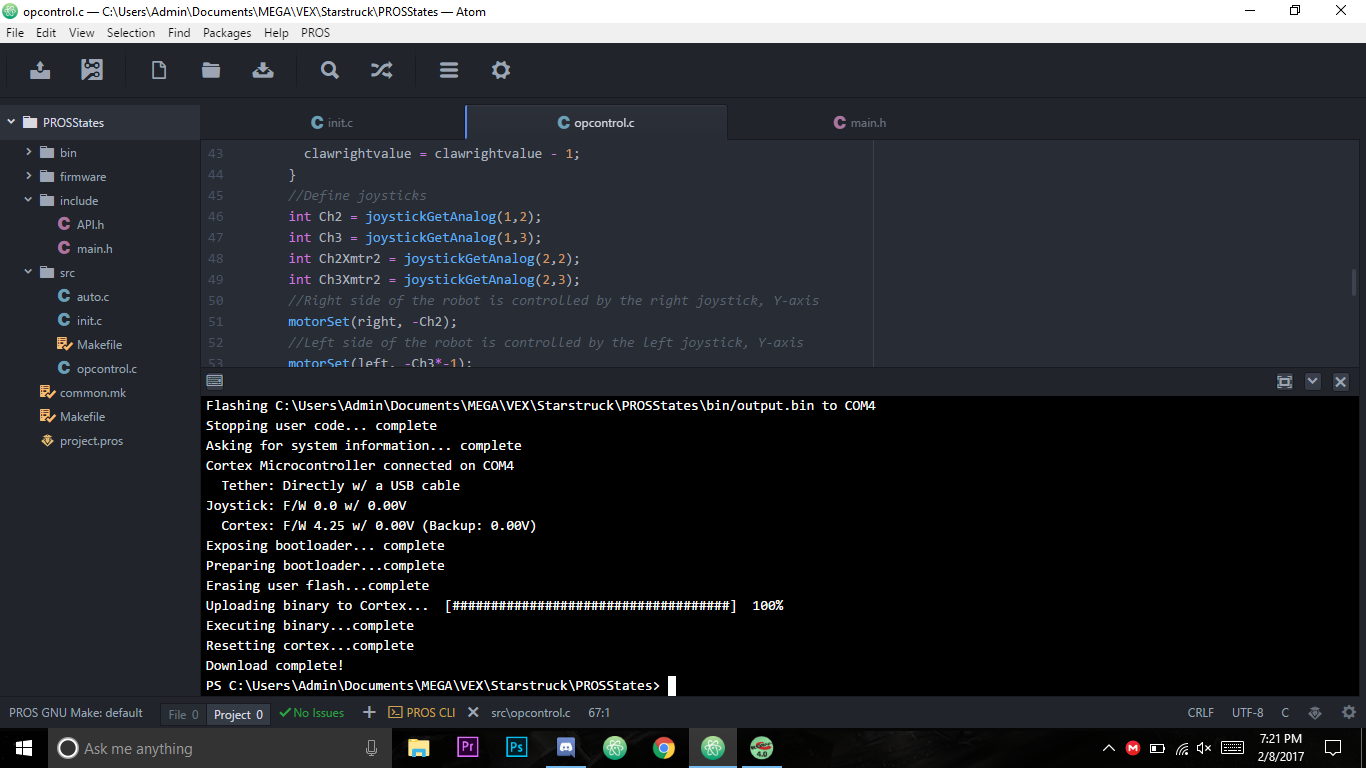Image resolution: width=1366 pixels, height=768 pixels.
Task: Open the Edit menu
Action: [46, 32]
